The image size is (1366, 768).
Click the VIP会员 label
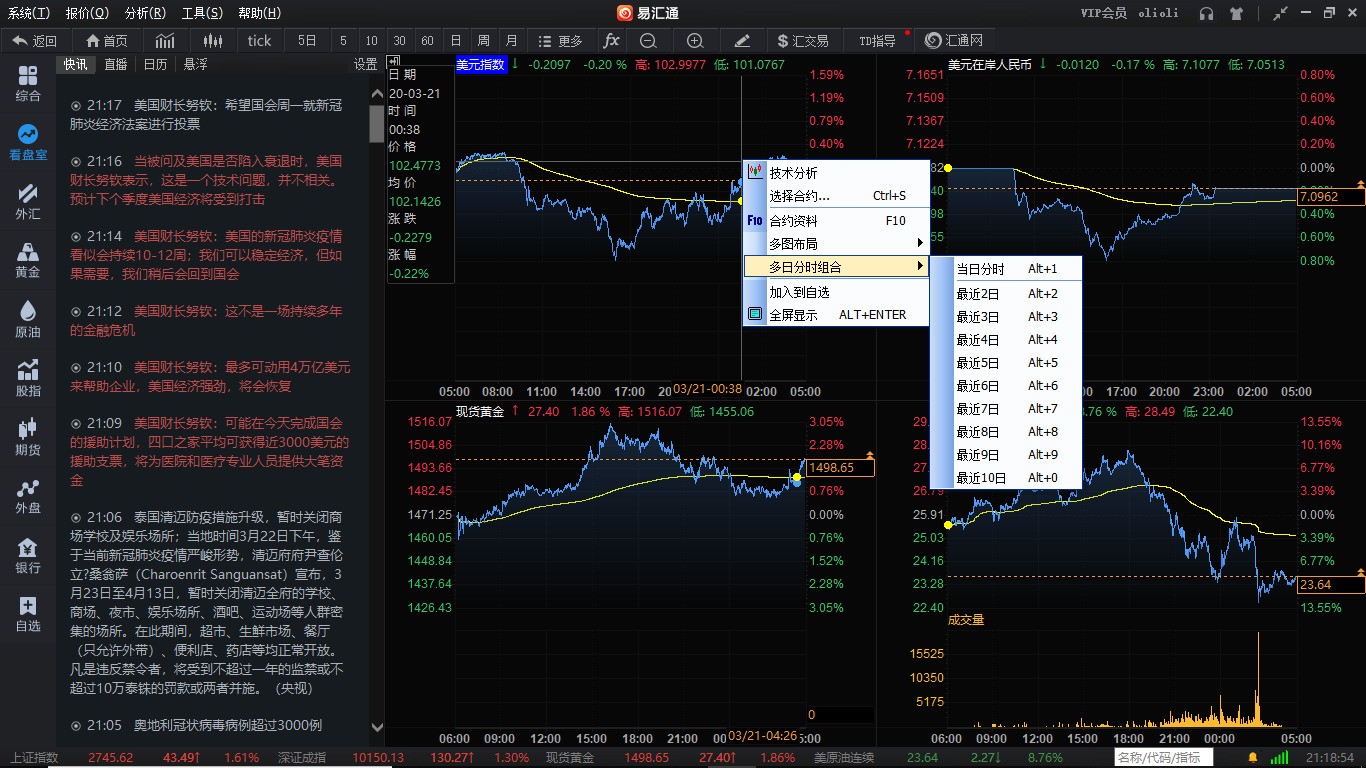[1104, 13]
